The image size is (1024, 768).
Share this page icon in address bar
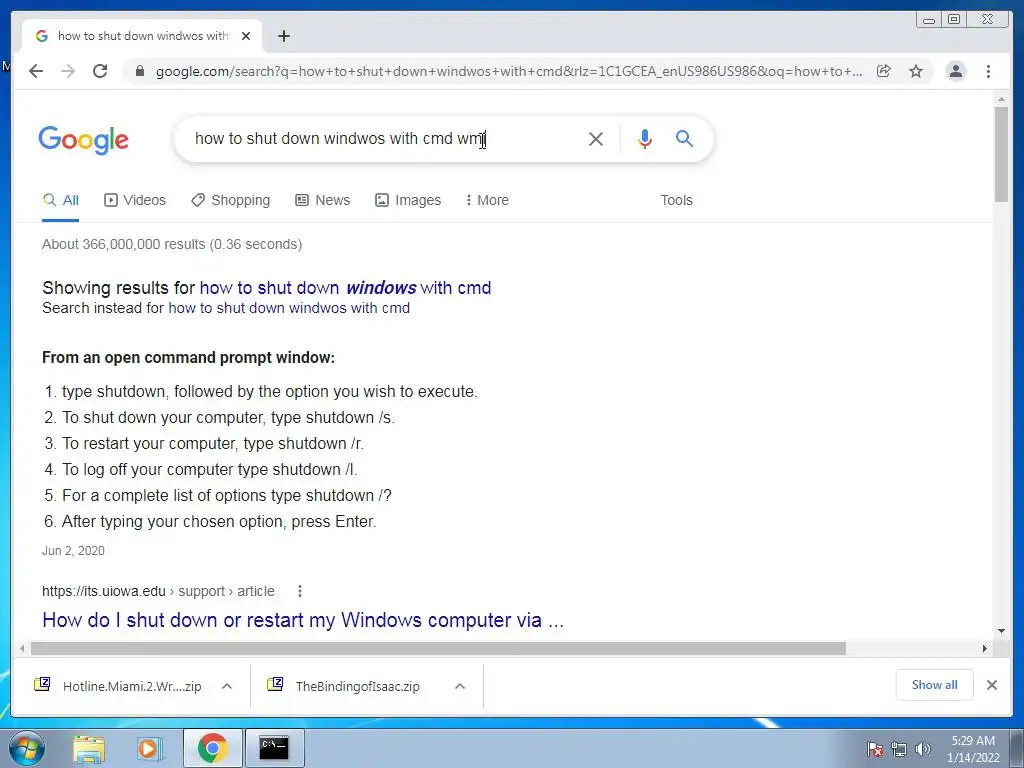point(884,71)
